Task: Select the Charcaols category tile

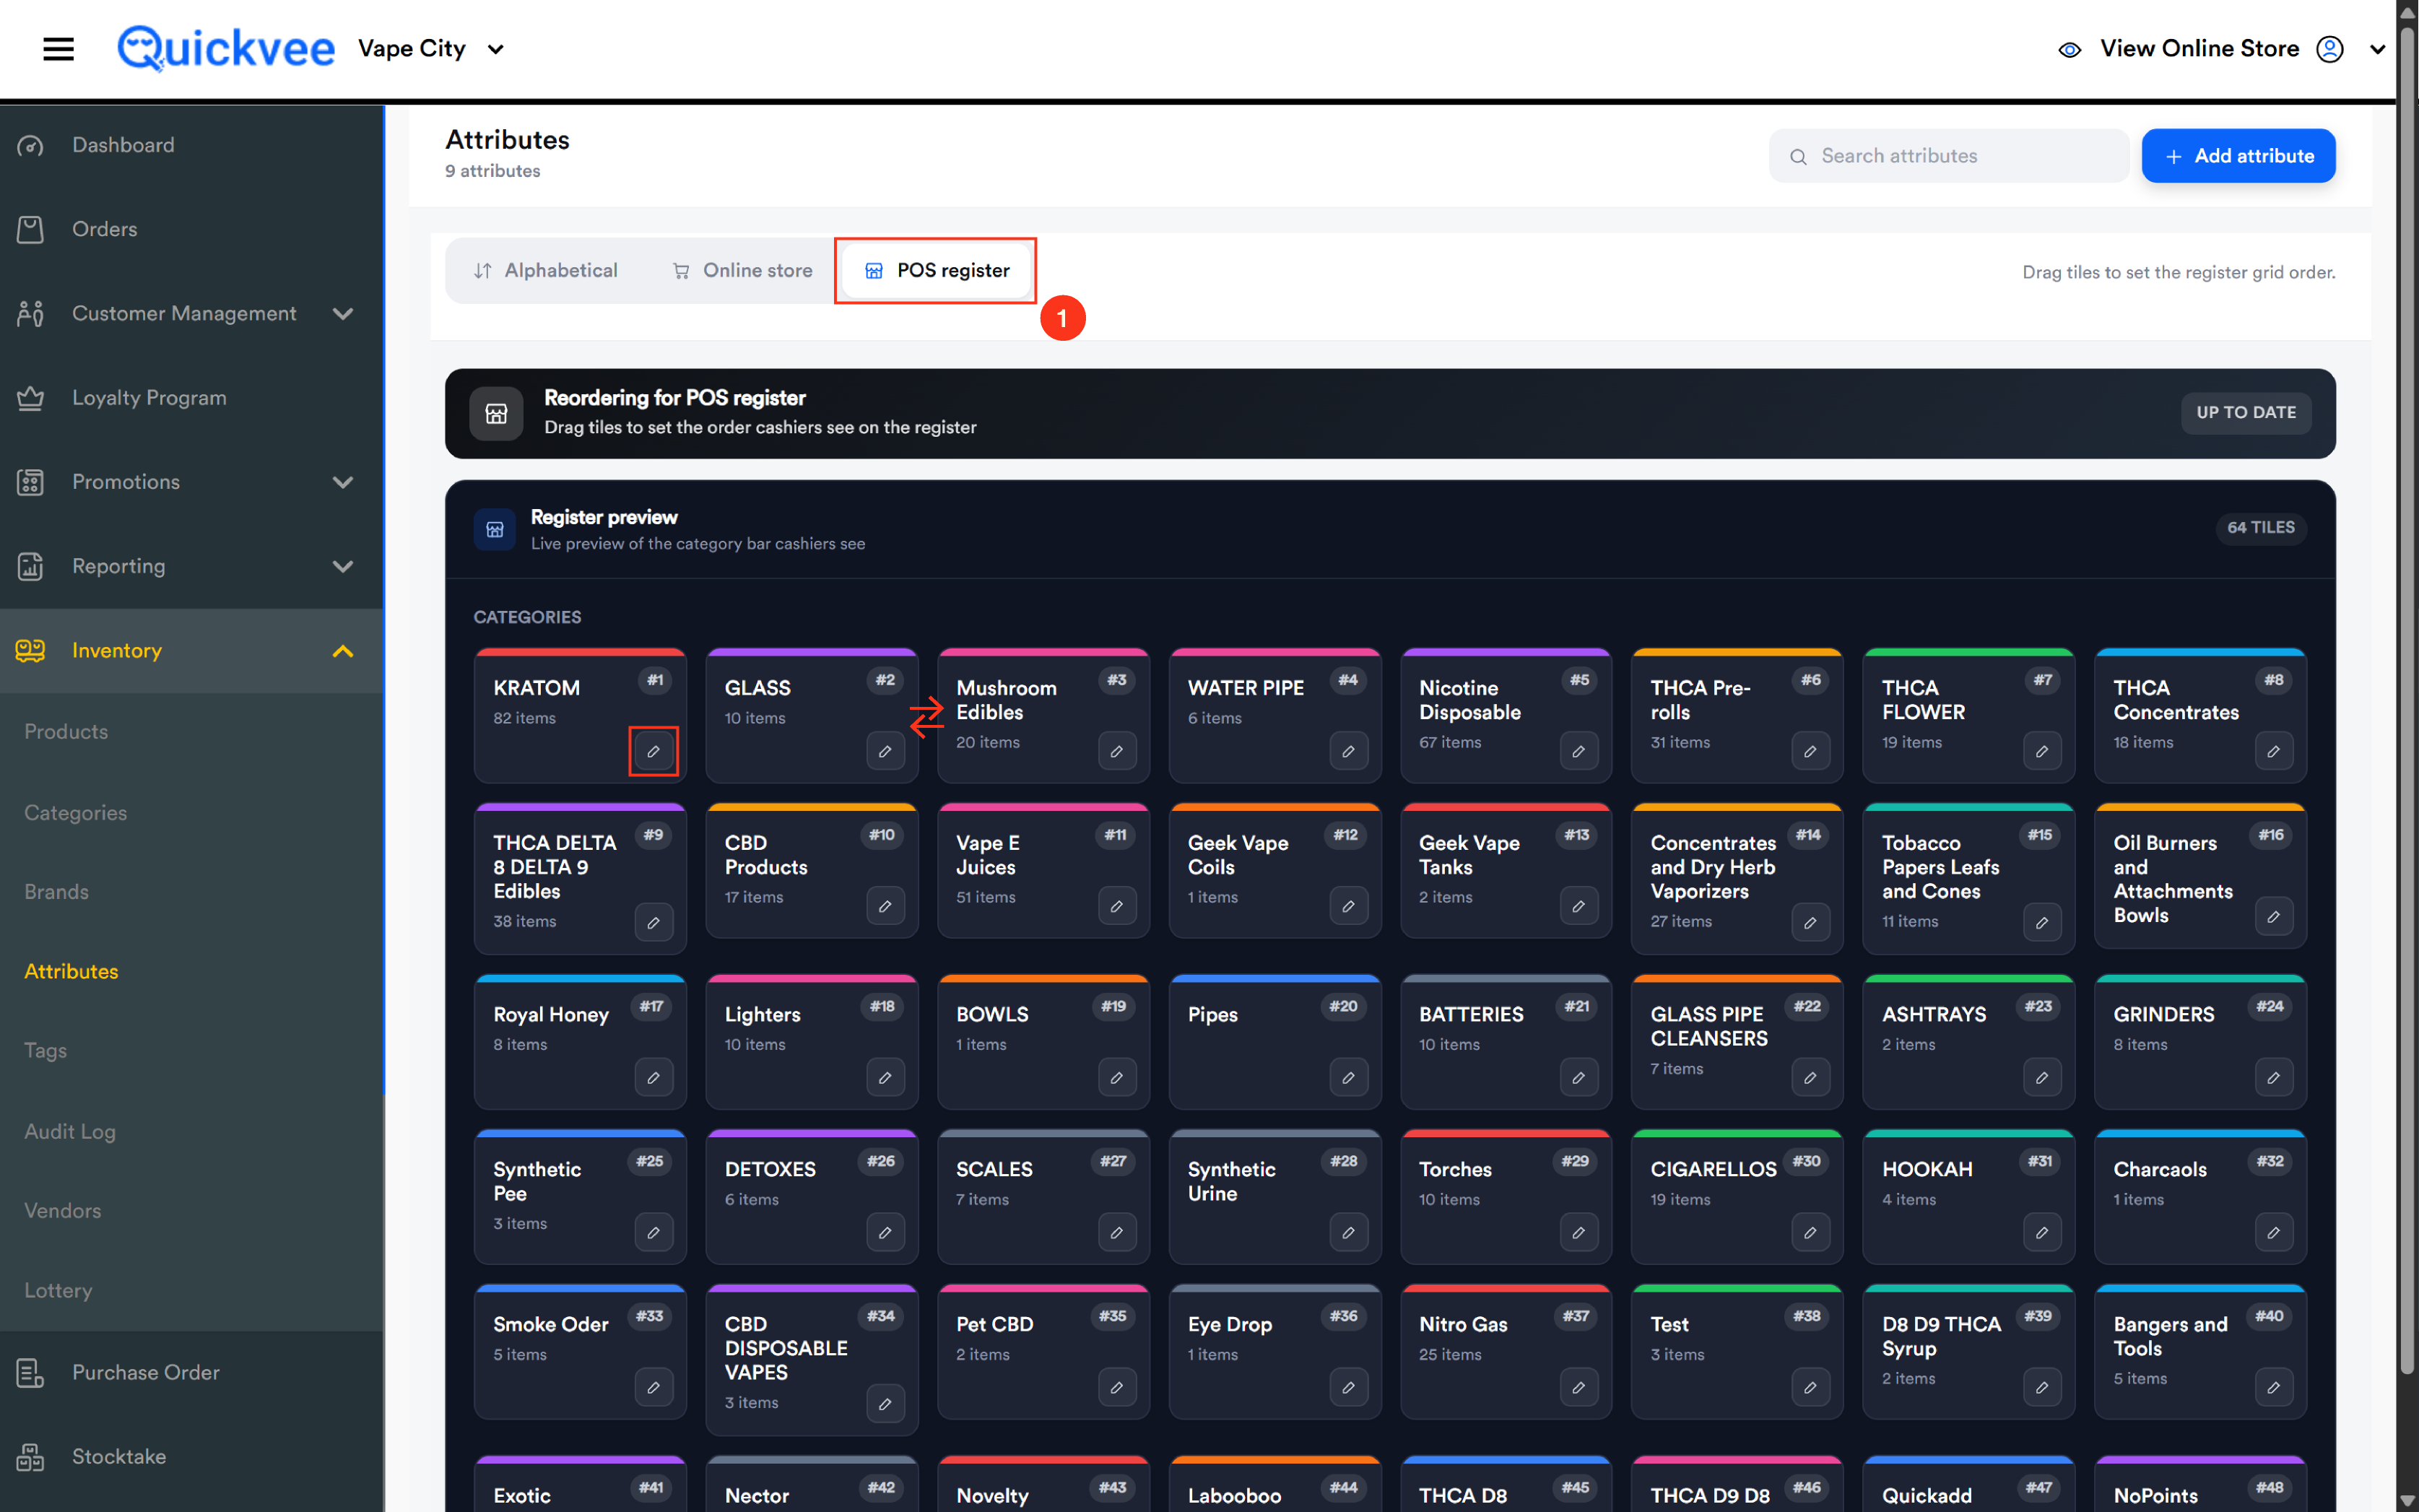Action: pyautogui.click(x=2200, y=1197)
